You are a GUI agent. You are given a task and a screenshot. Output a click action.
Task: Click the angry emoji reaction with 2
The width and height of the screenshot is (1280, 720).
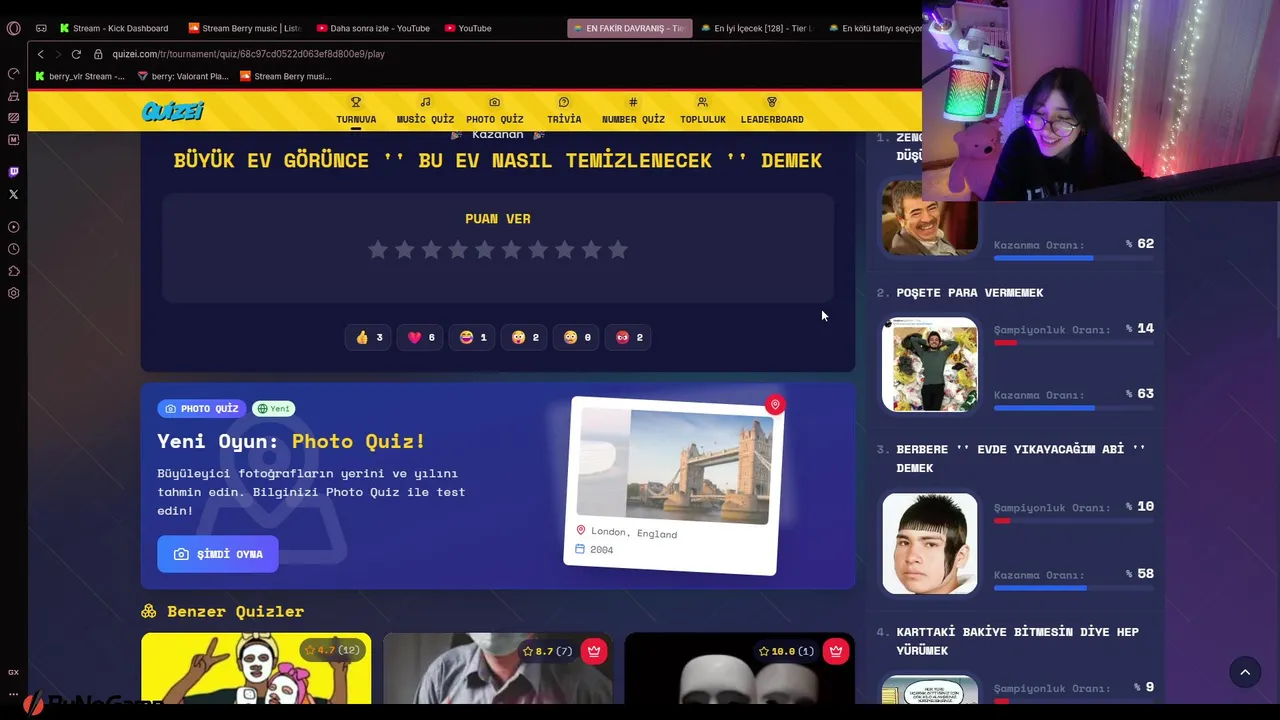pyautogui.click(x=628, y=337)
